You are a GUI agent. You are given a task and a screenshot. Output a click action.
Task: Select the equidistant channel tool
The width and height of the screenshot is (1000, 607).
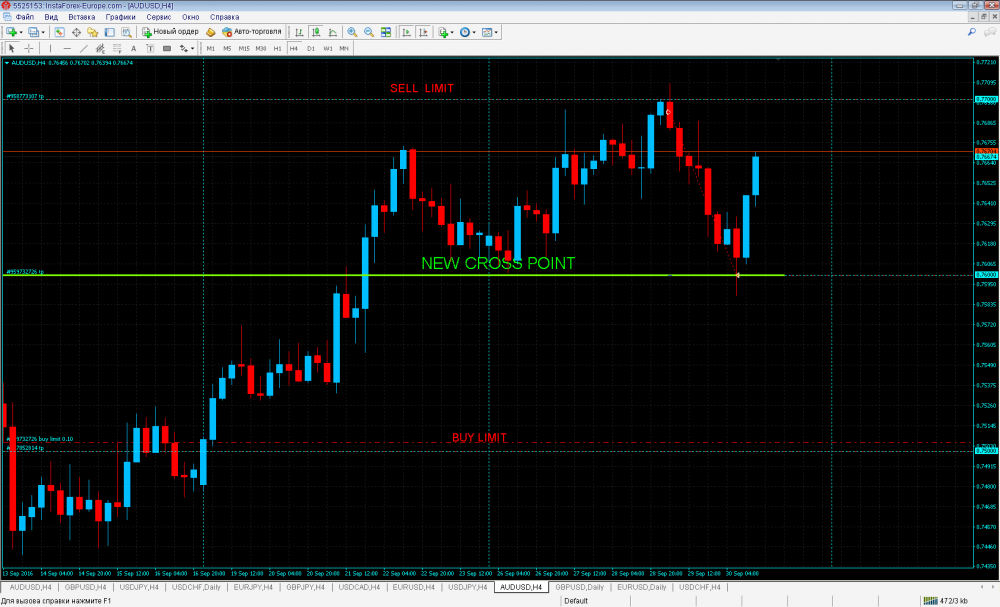100,48
